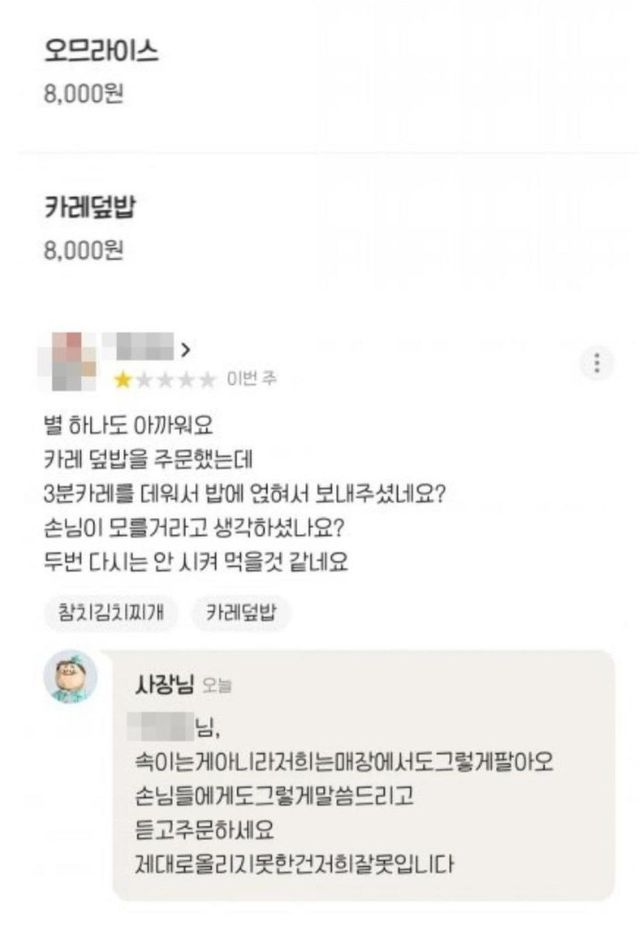Click the 오므라이스 8,000원 price
The height and width of the screenshot is (926, 640).
83,93
